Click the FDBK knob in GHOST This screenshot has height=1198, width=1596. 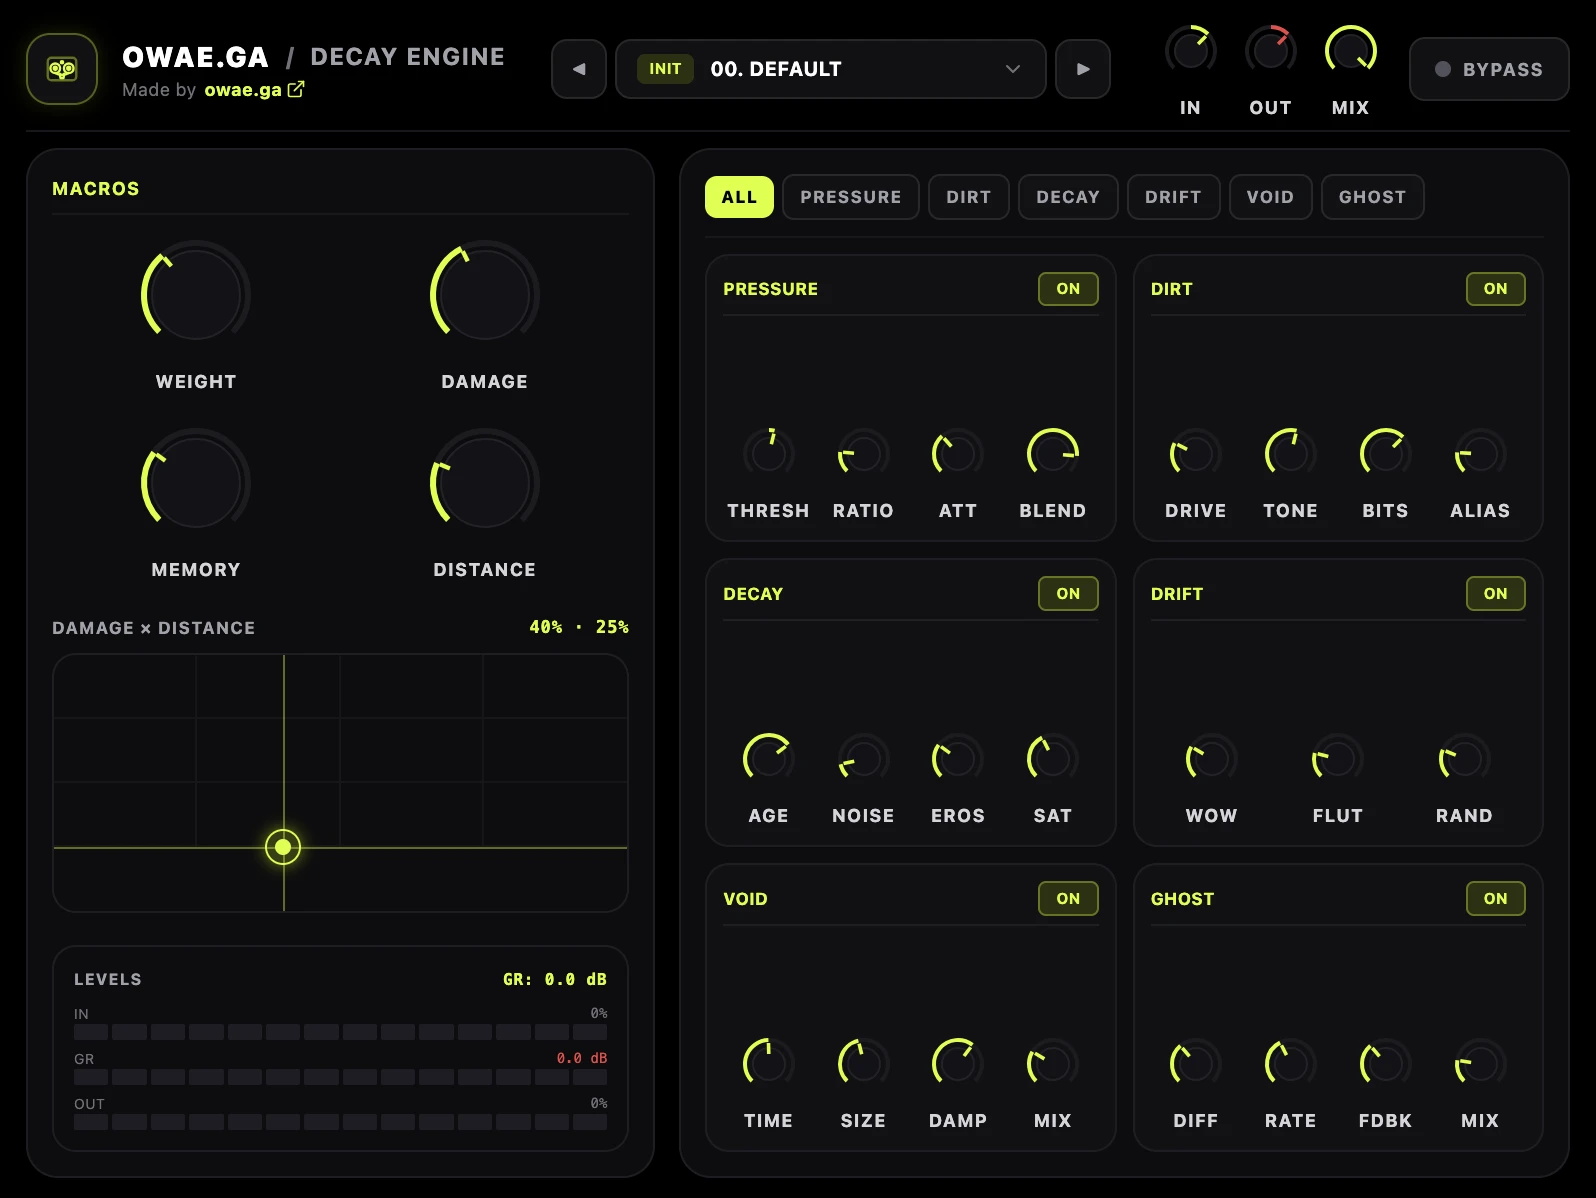pyautogui.click(x=1385, y=1064)
